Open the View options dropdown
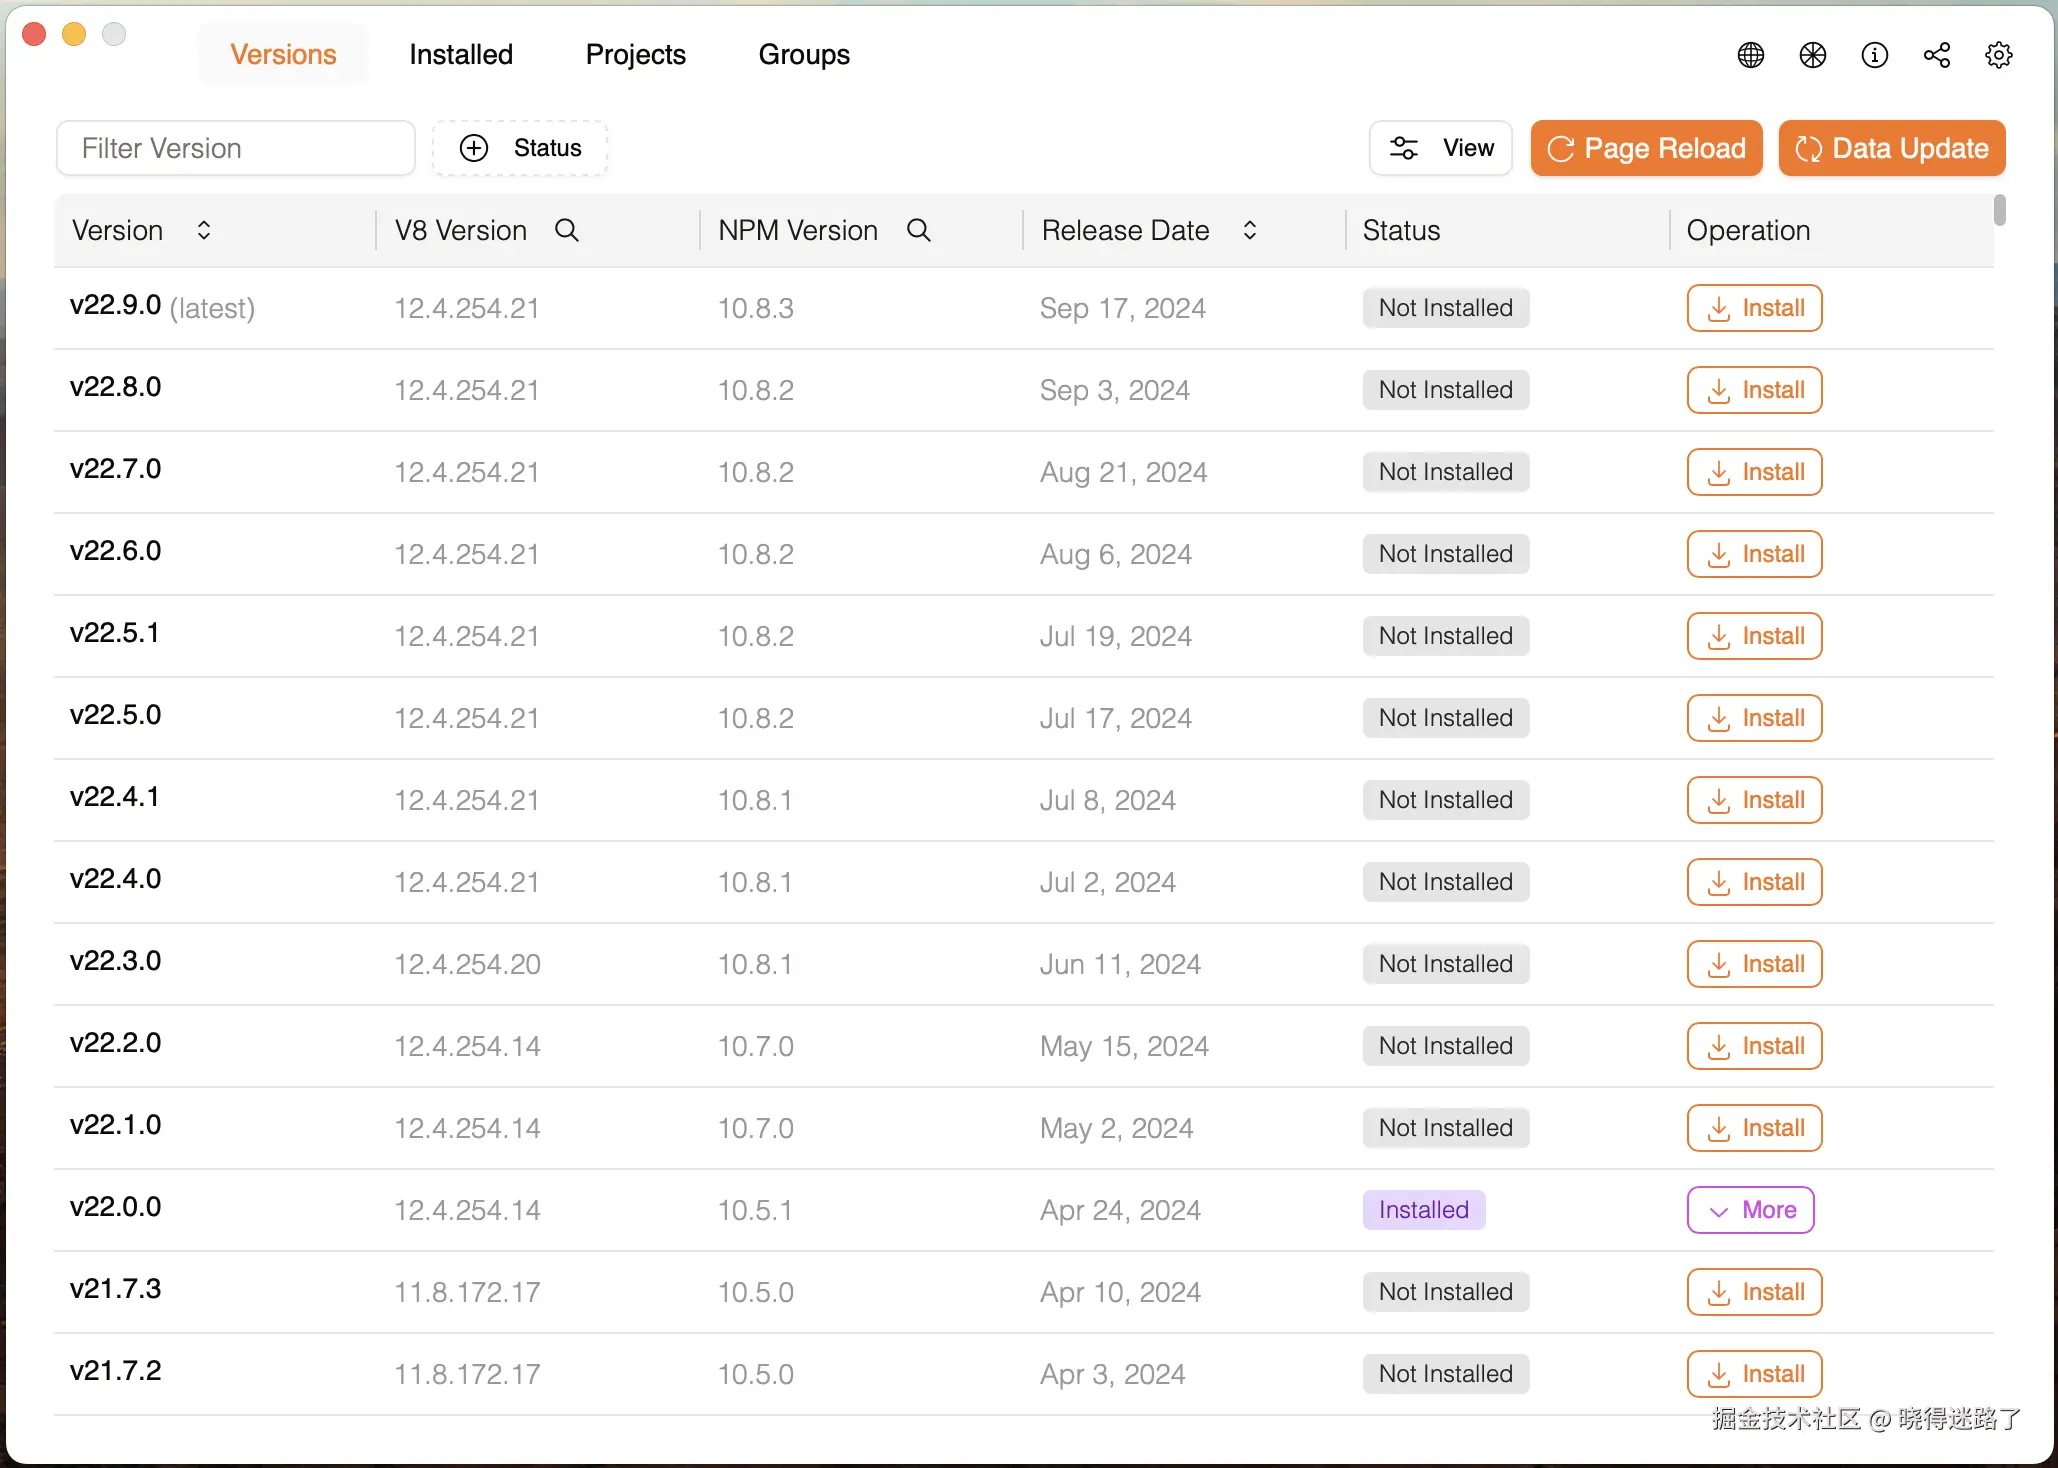The width and height of the screenshot is (2058, 1468). (1440, 148)
